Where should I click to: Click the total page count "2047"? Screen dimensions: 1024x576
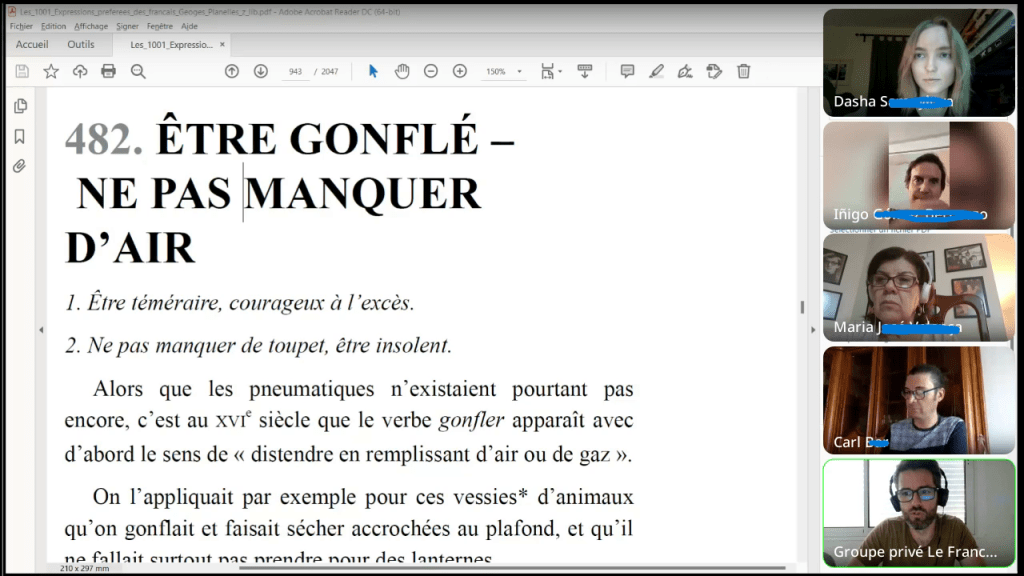click(x=330, y=72)
